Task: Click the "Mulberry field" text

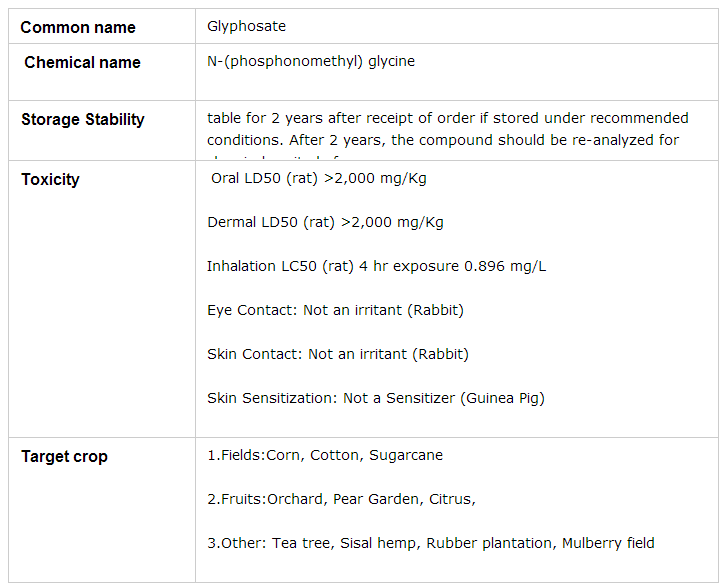Action: click(x=608, y=543)
